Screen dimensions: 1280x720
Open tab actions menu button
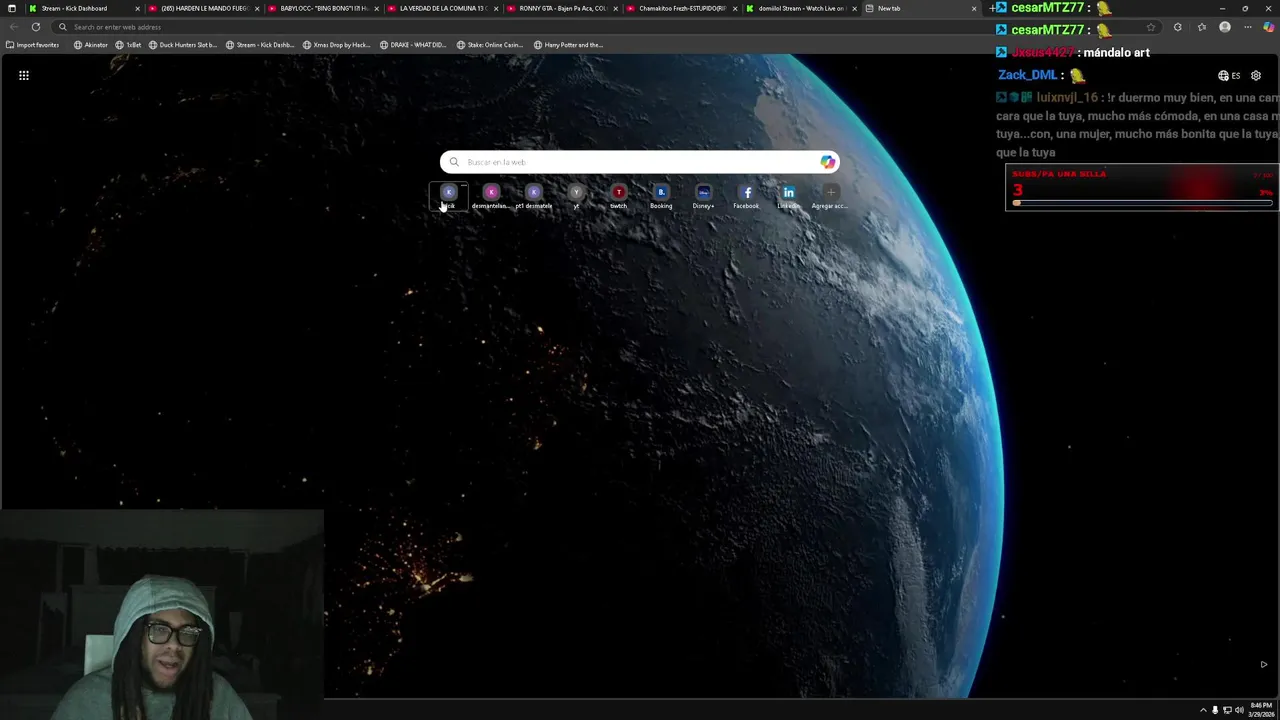click(12, 8)
